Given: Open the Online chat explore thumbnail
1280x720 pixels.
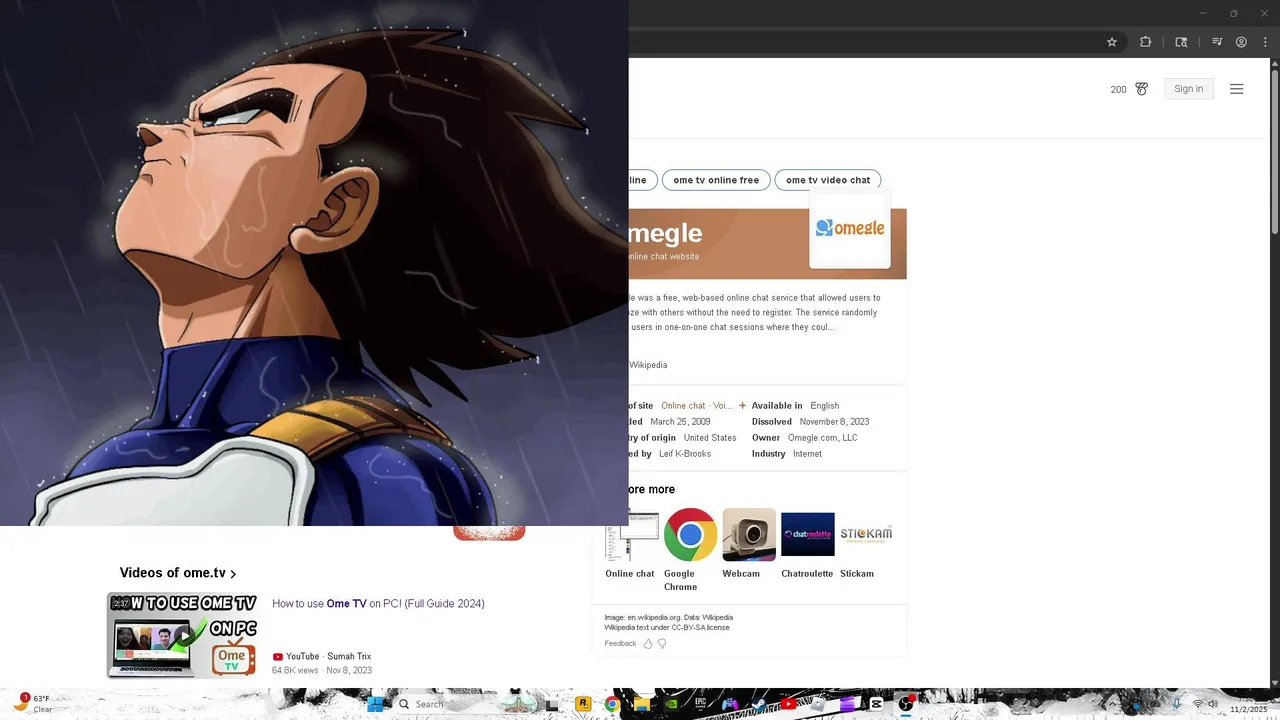Looking at the screenshot, I should [x=632, y=535].
